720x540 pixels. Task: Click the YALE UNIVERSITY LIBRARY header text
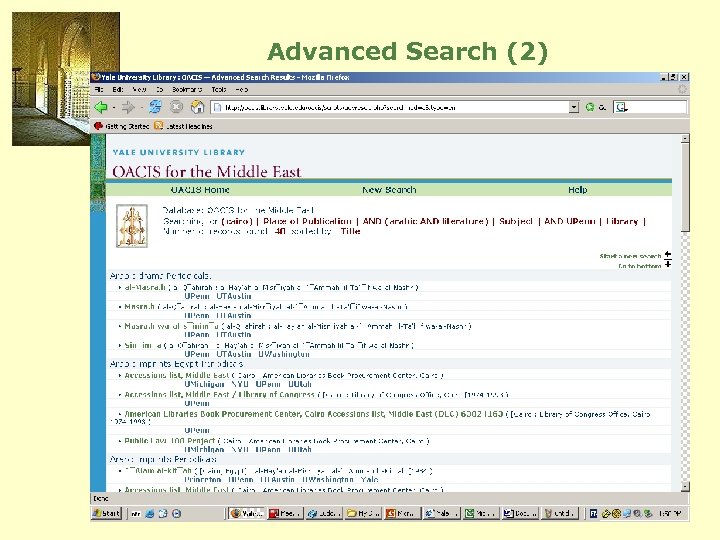tap(179, 152)
